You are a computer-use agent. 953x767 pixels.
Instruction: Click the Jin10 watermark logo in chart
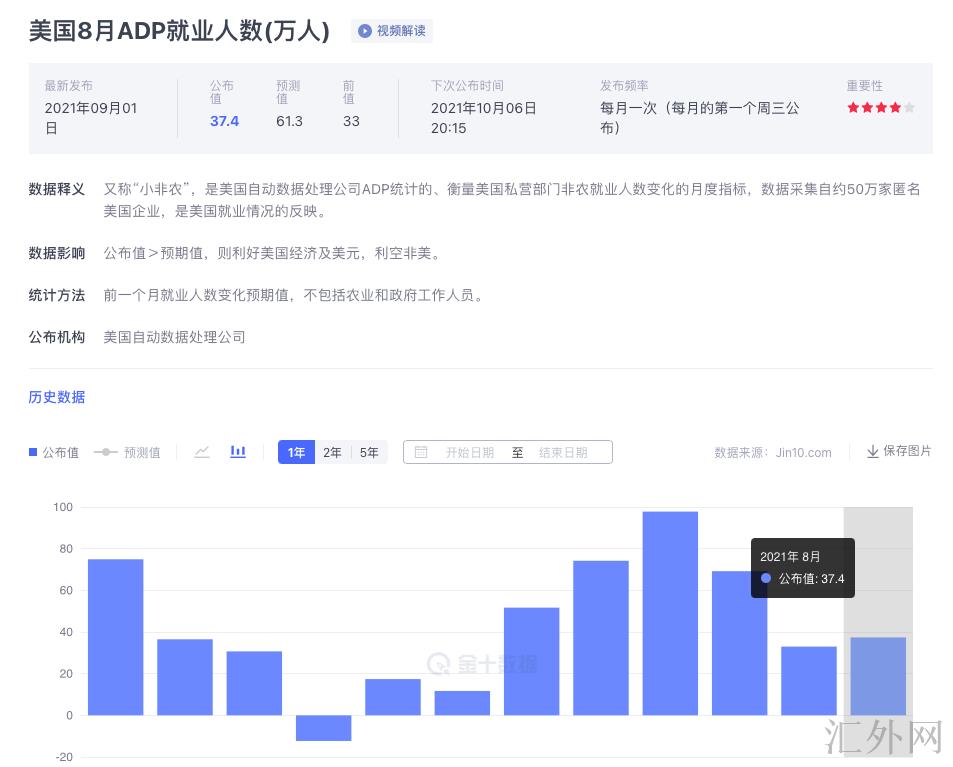(x=439, y=664)
